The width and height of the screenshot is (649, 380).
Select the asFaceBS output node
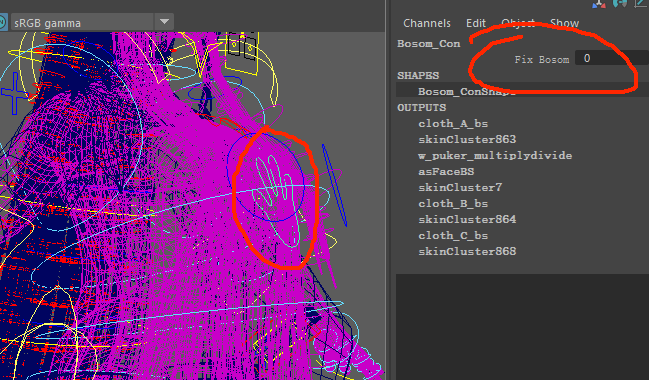pos(446,171)
